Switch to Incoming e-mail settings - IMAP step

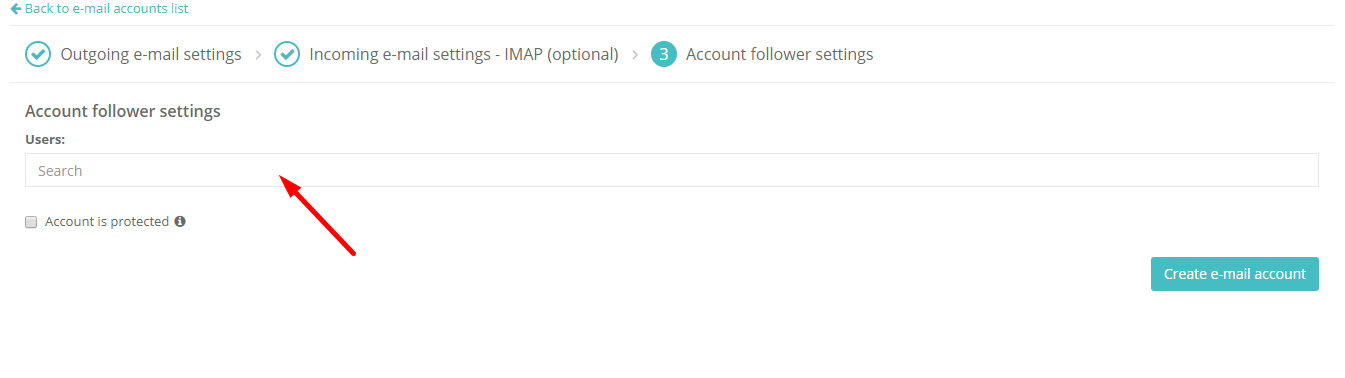click(464, 54)
